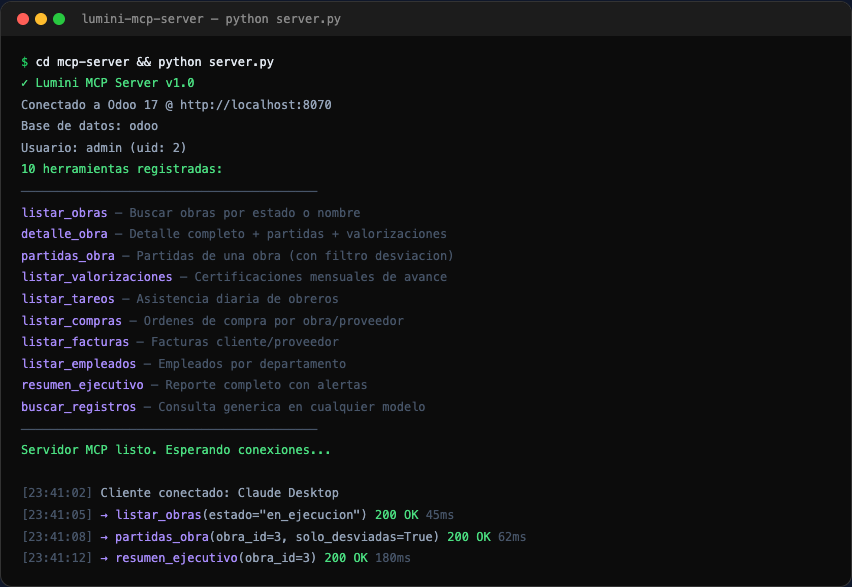852x587 pixels.
Task: Click '200 OK' beside the 180ms time
Action: point(346,558)
